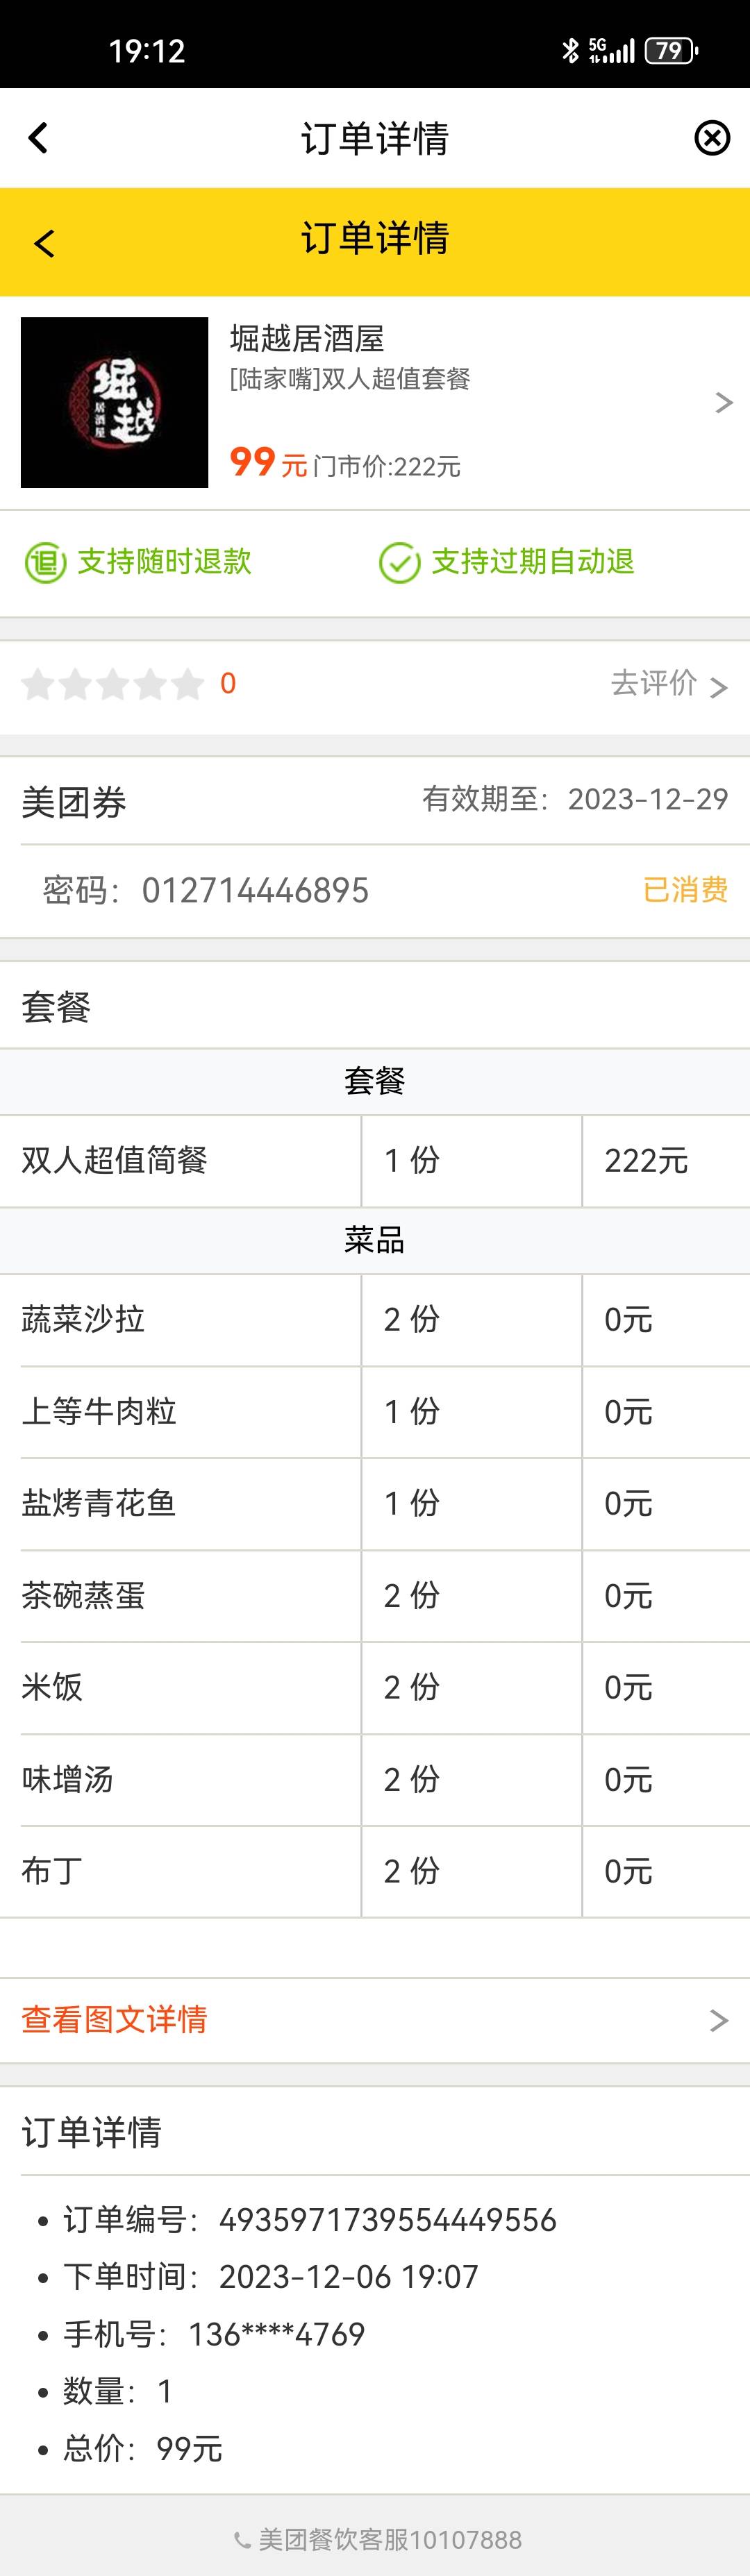This screenshot has width=750, height=2576.
Task: Select the fifth rating star
Action: click(187, 684)
